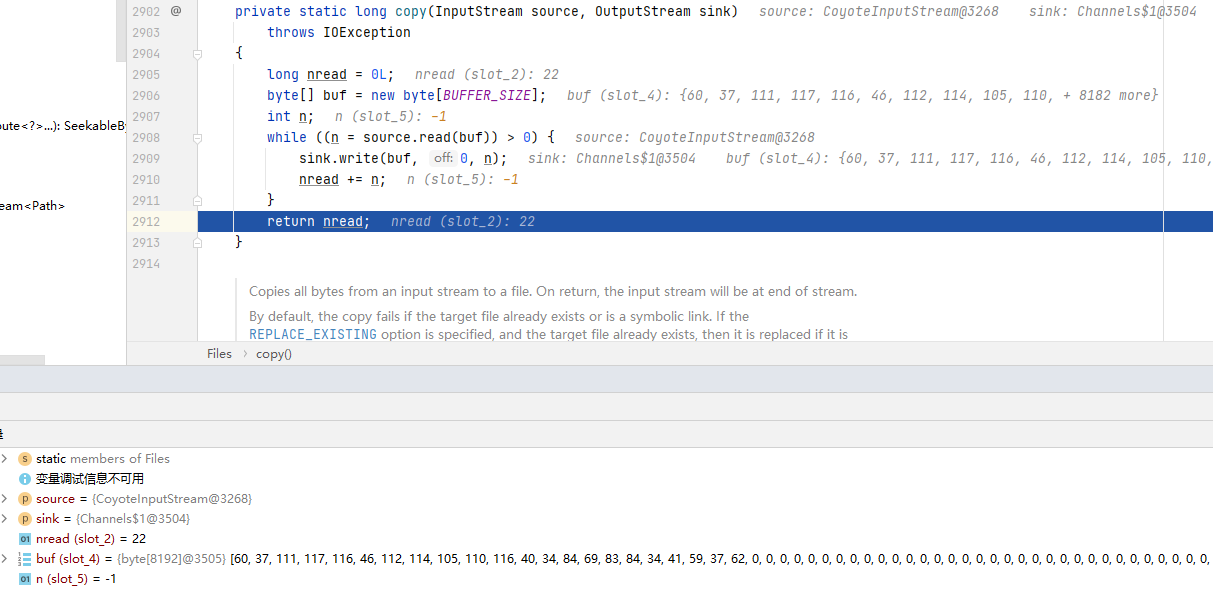Click REPLACE_EXISTING in the documentation comment
The height and width of the screenshot is (600, 1213).
[x=313, y=335]
